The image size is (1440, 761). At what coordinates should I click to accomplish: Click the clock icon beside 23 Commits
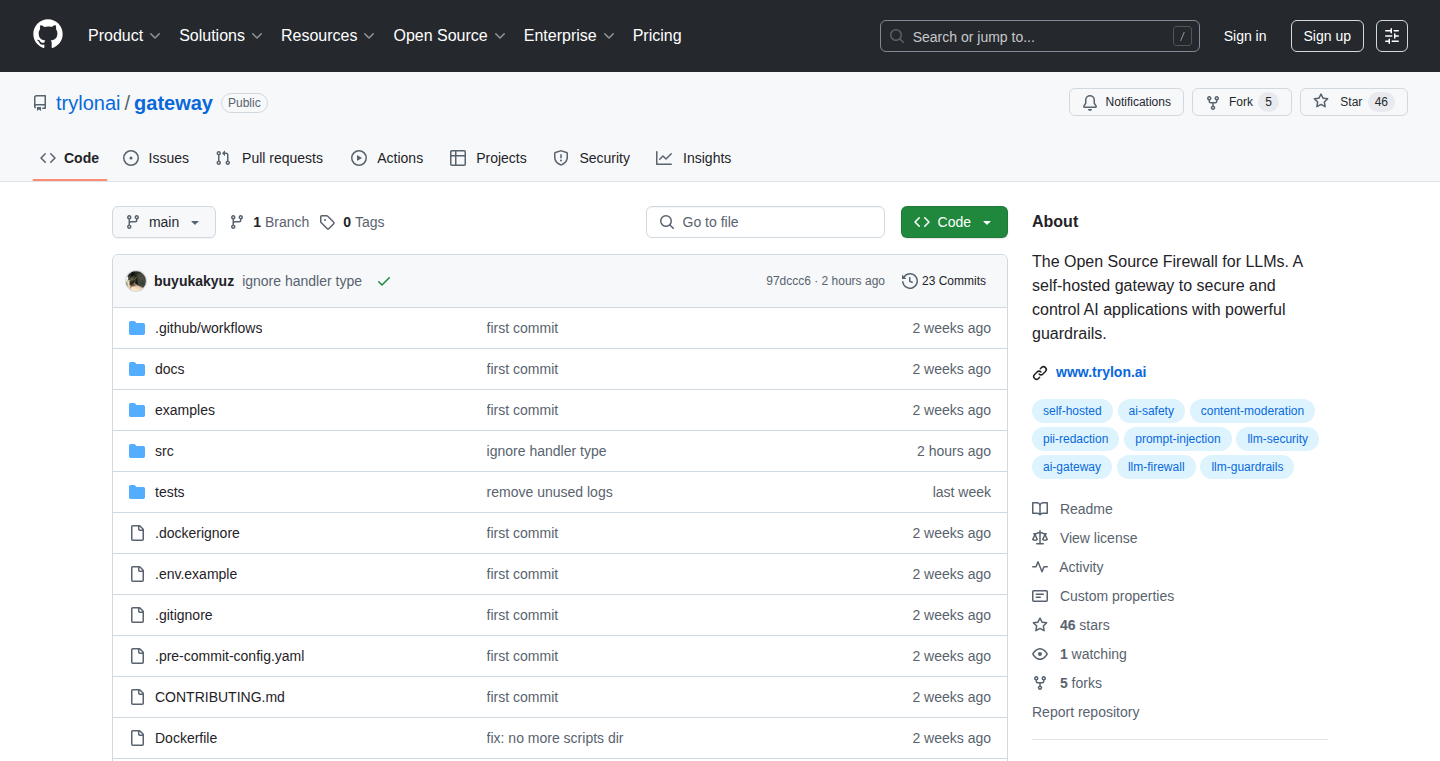pos(909,281)
